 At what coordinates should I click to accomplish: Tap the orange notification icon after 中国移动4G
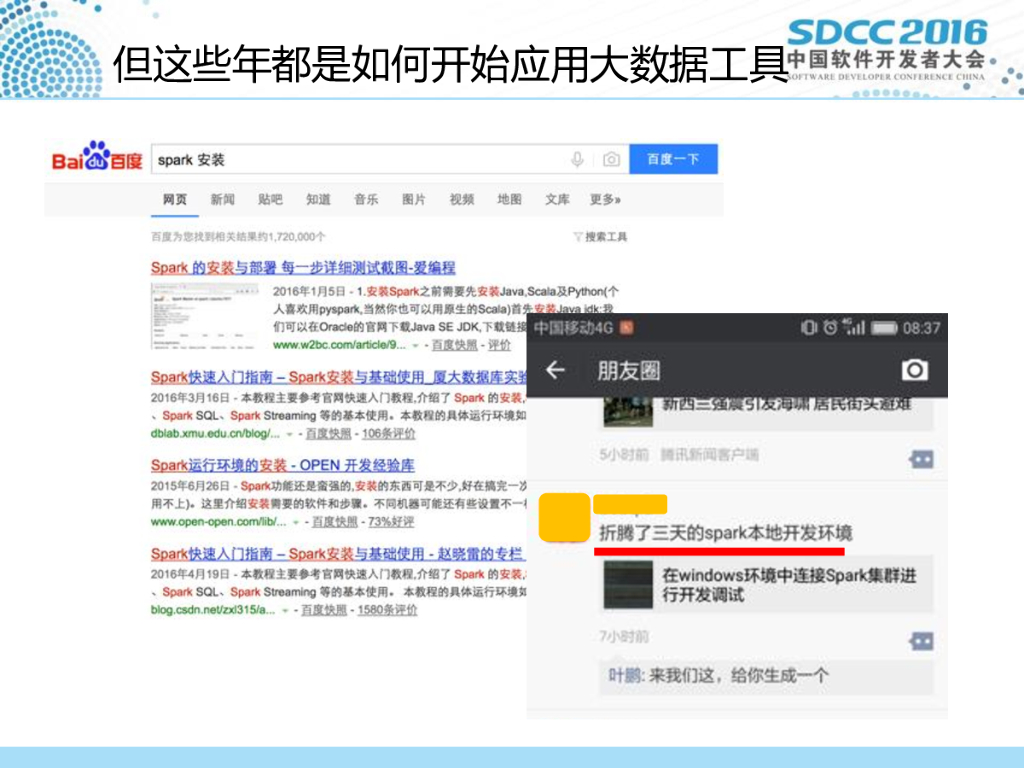click(626, 328)
